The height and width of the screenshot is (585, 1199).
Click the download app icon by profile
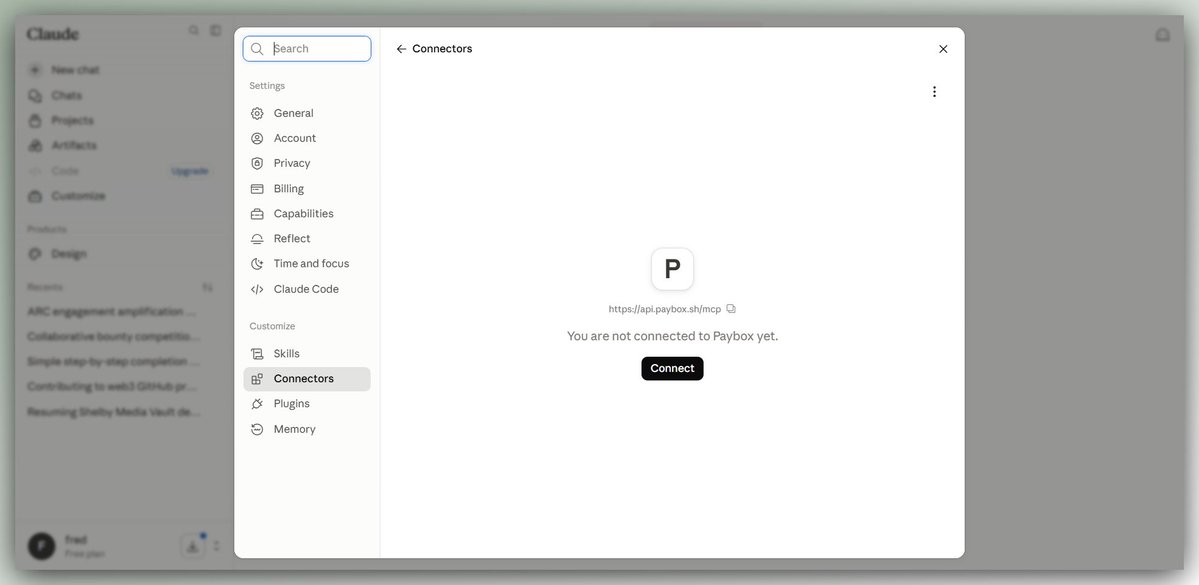pyautogui.click(x=193, y=546)
